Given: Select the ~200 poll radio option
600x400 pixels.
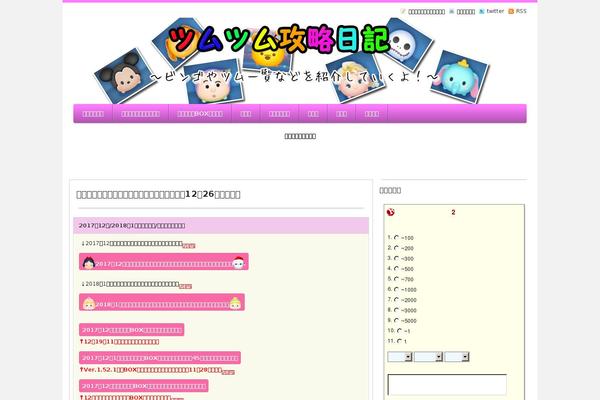Looking at the screenshot, I should (396, 248).
